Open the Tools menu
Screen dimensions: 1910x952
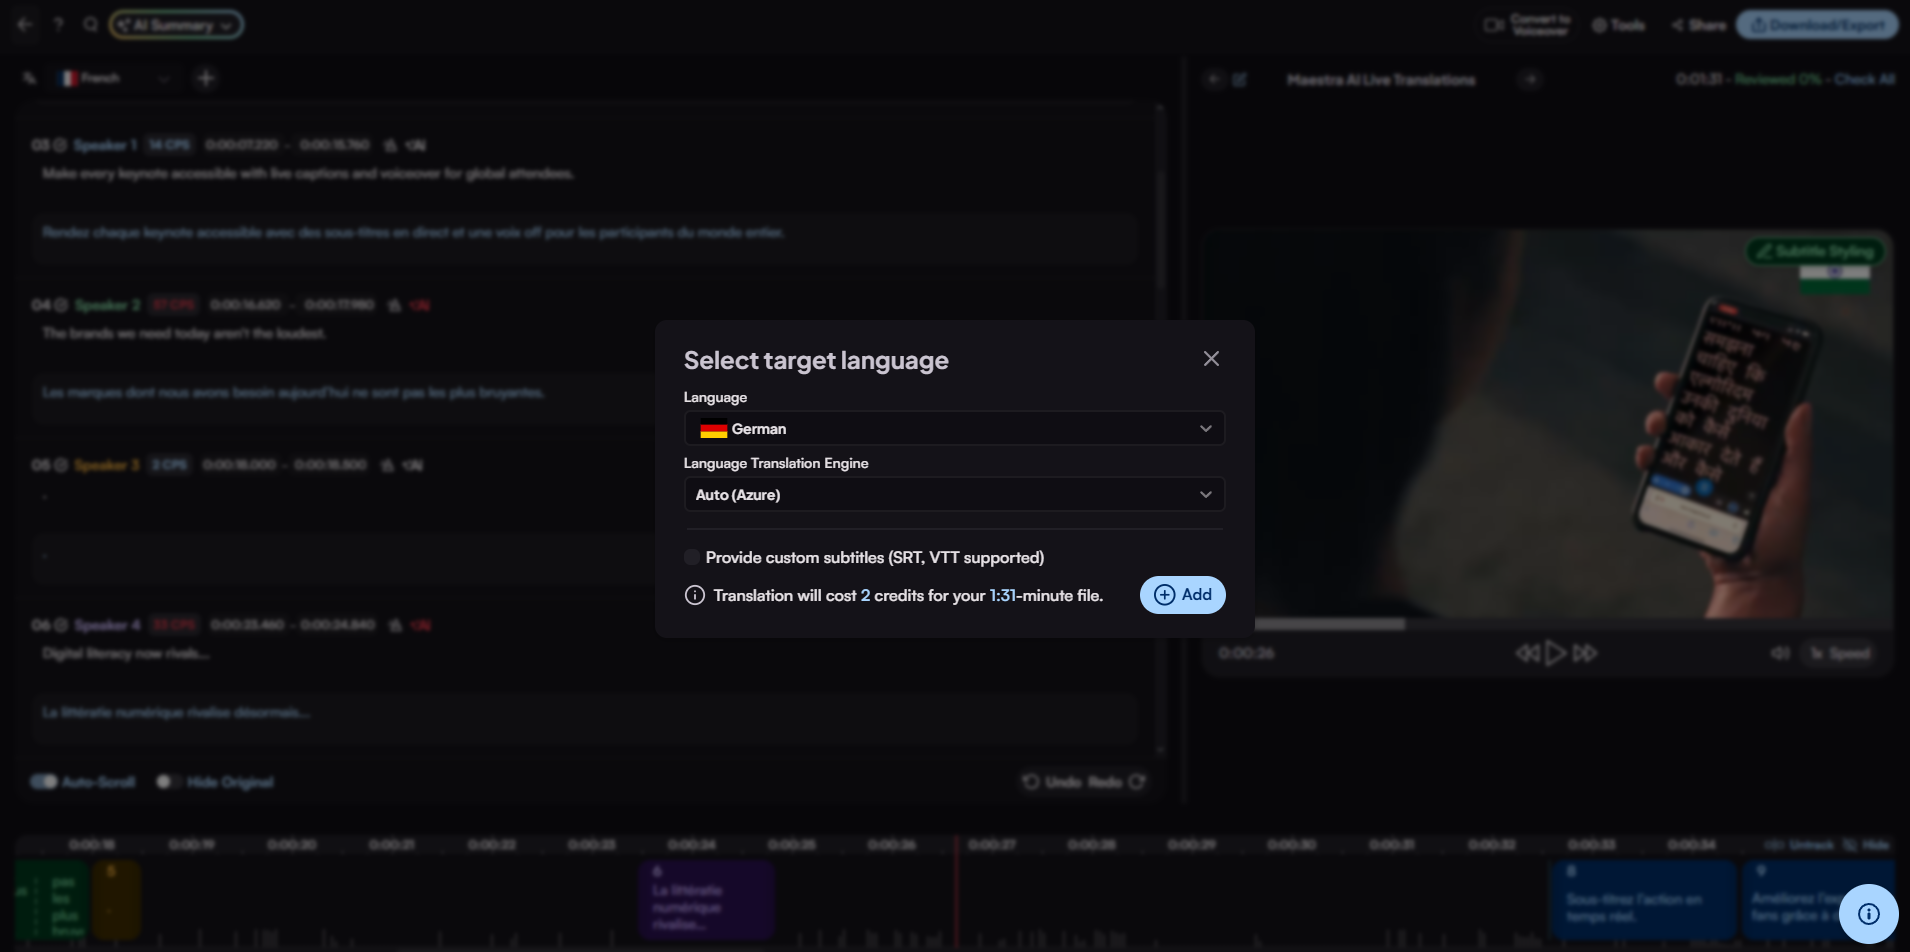1618,25
